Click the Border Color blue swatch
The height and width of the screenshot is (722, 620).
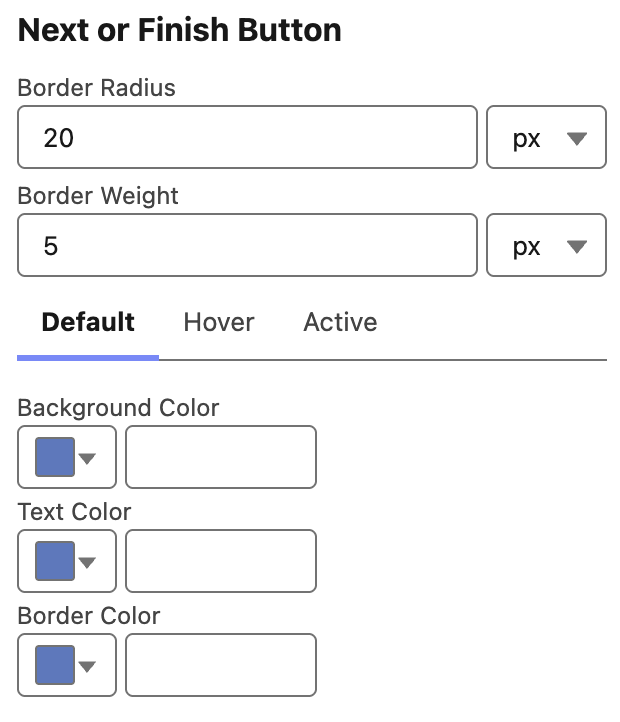coord(55,666)
